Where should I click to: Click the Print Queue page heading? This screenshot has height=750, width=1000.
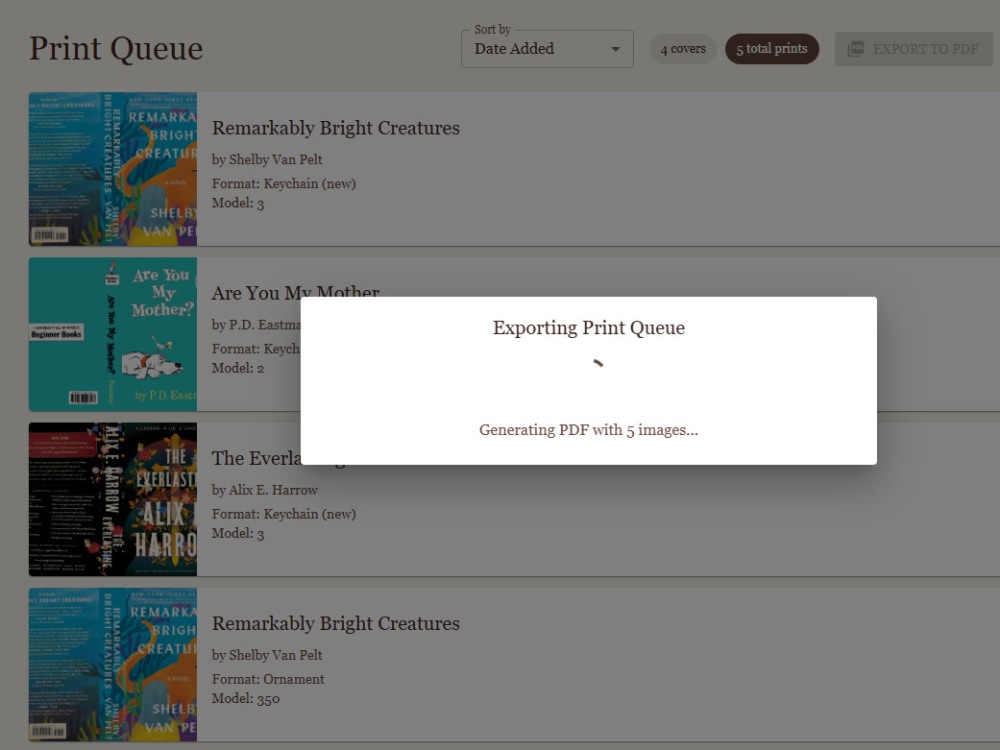pyautogui.click(x=116, y=48)
